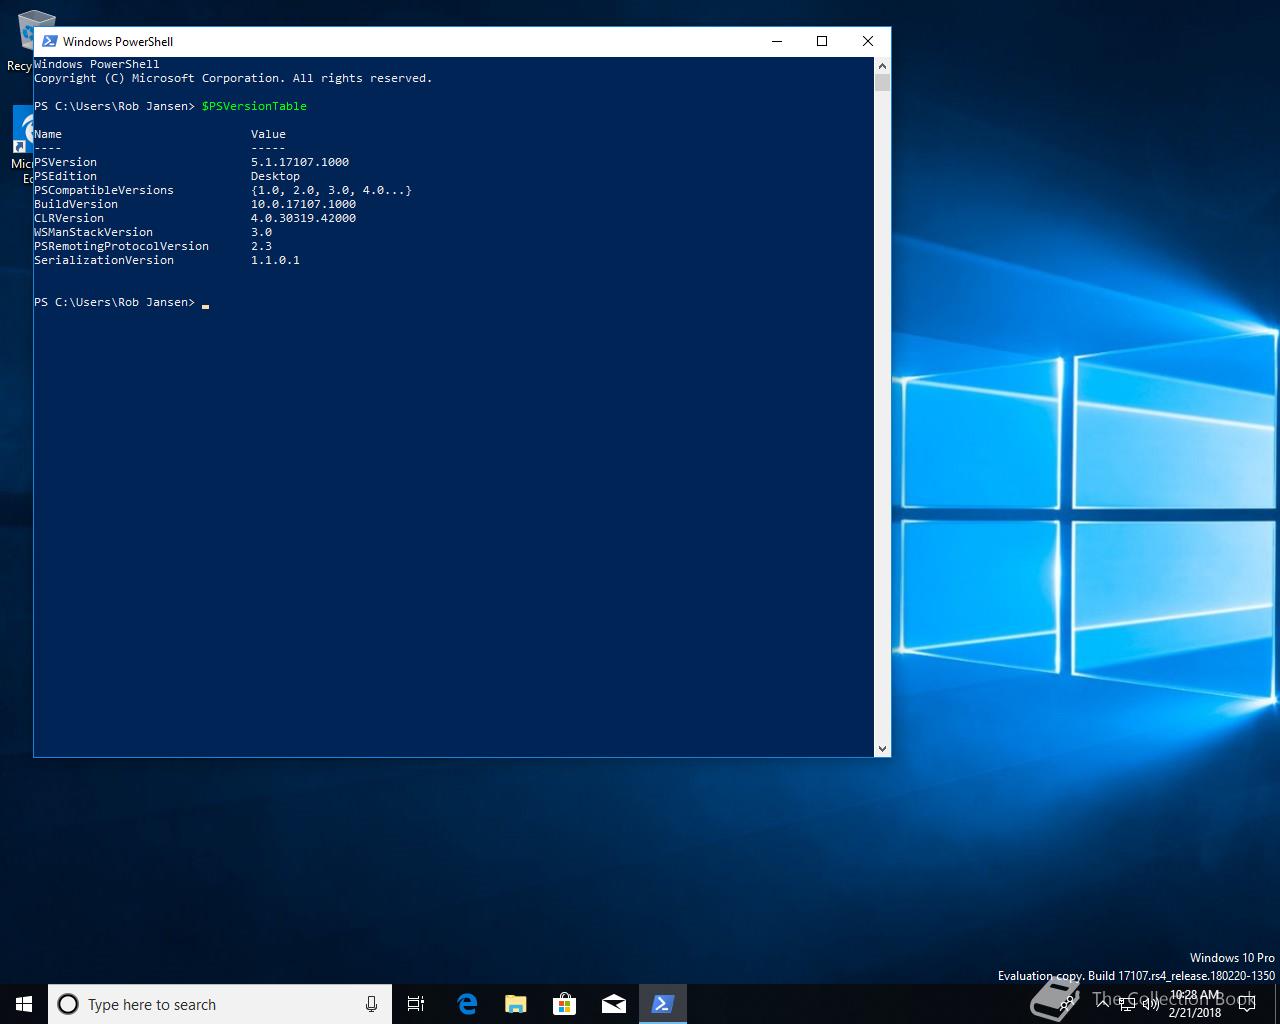
Task: Minimize the Windows PowerShell window
Action: (x=777, y=41)
